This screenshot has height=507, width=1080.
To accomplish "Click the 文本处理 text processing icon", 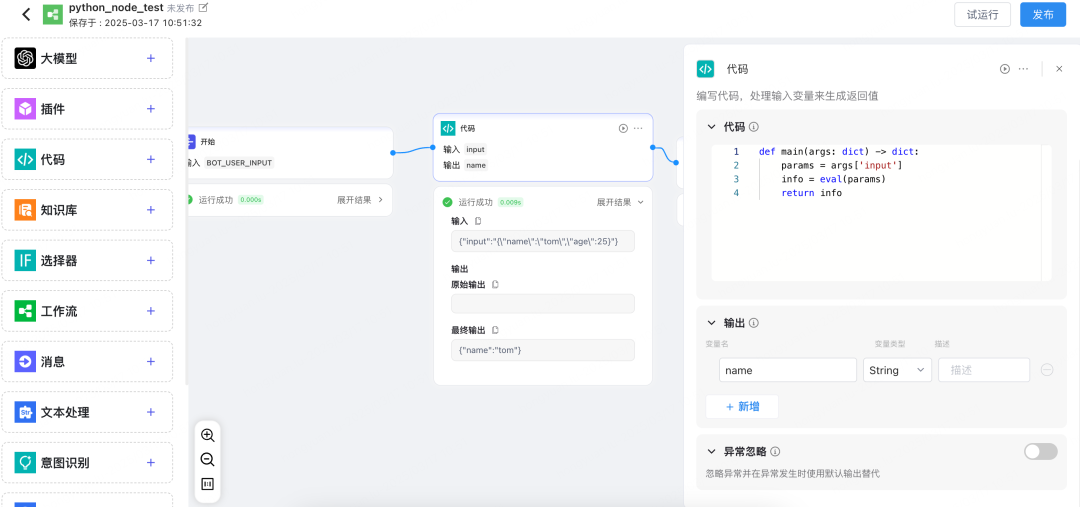I will (x=25, y=412).
